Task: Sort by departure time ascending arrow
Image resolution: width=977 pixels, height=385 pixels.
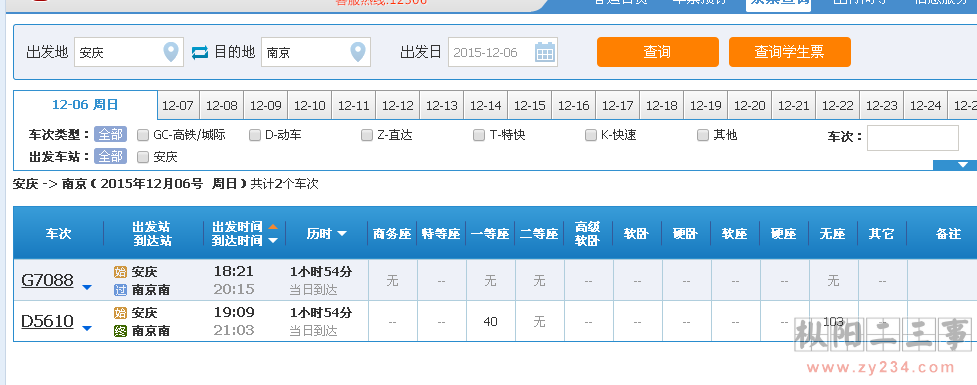Action: point(273,227)
